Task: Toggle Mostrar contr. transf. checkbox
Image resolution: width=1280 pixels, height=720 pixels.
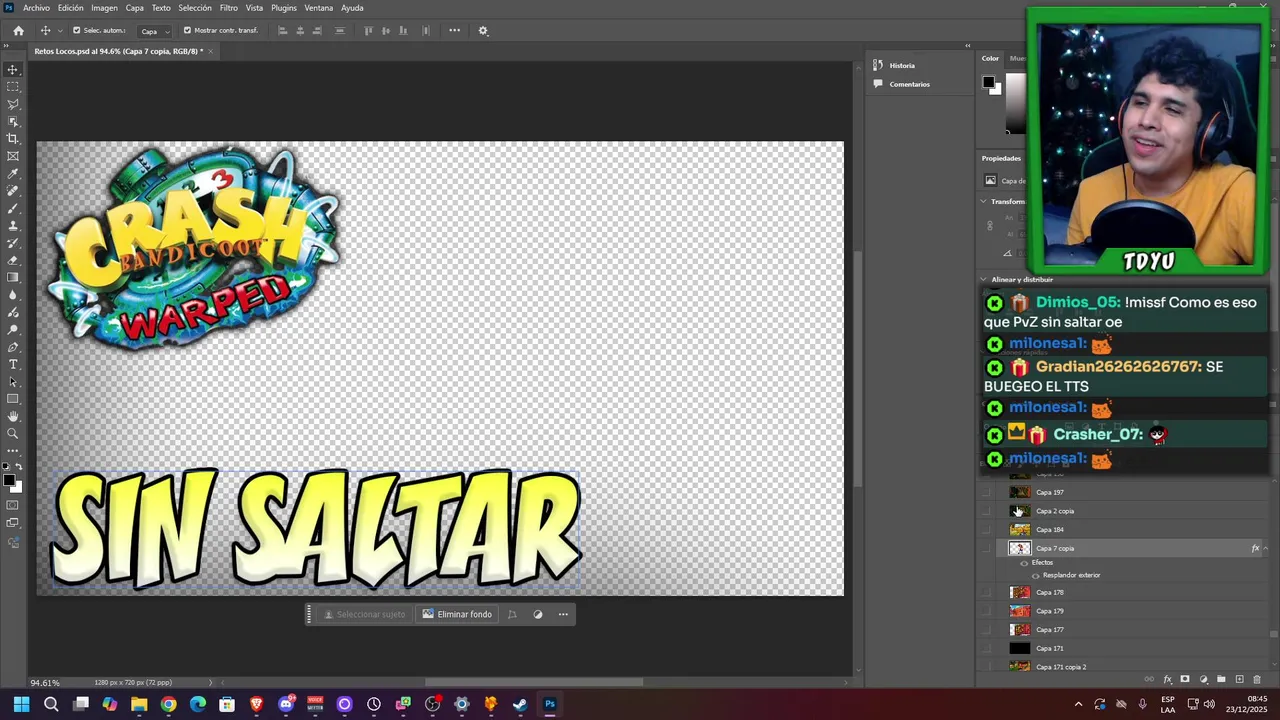Action: tap(187, 30)
